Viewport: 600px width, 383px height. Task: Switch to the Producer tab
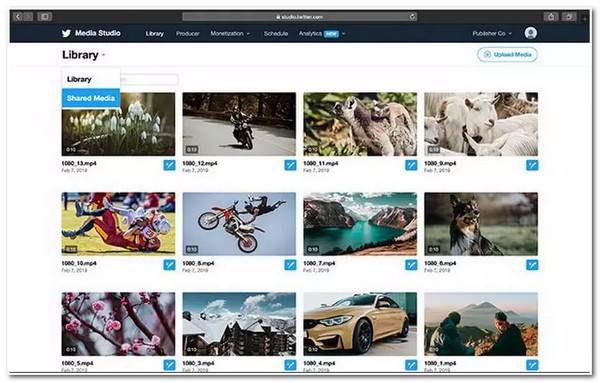point(188,34)
